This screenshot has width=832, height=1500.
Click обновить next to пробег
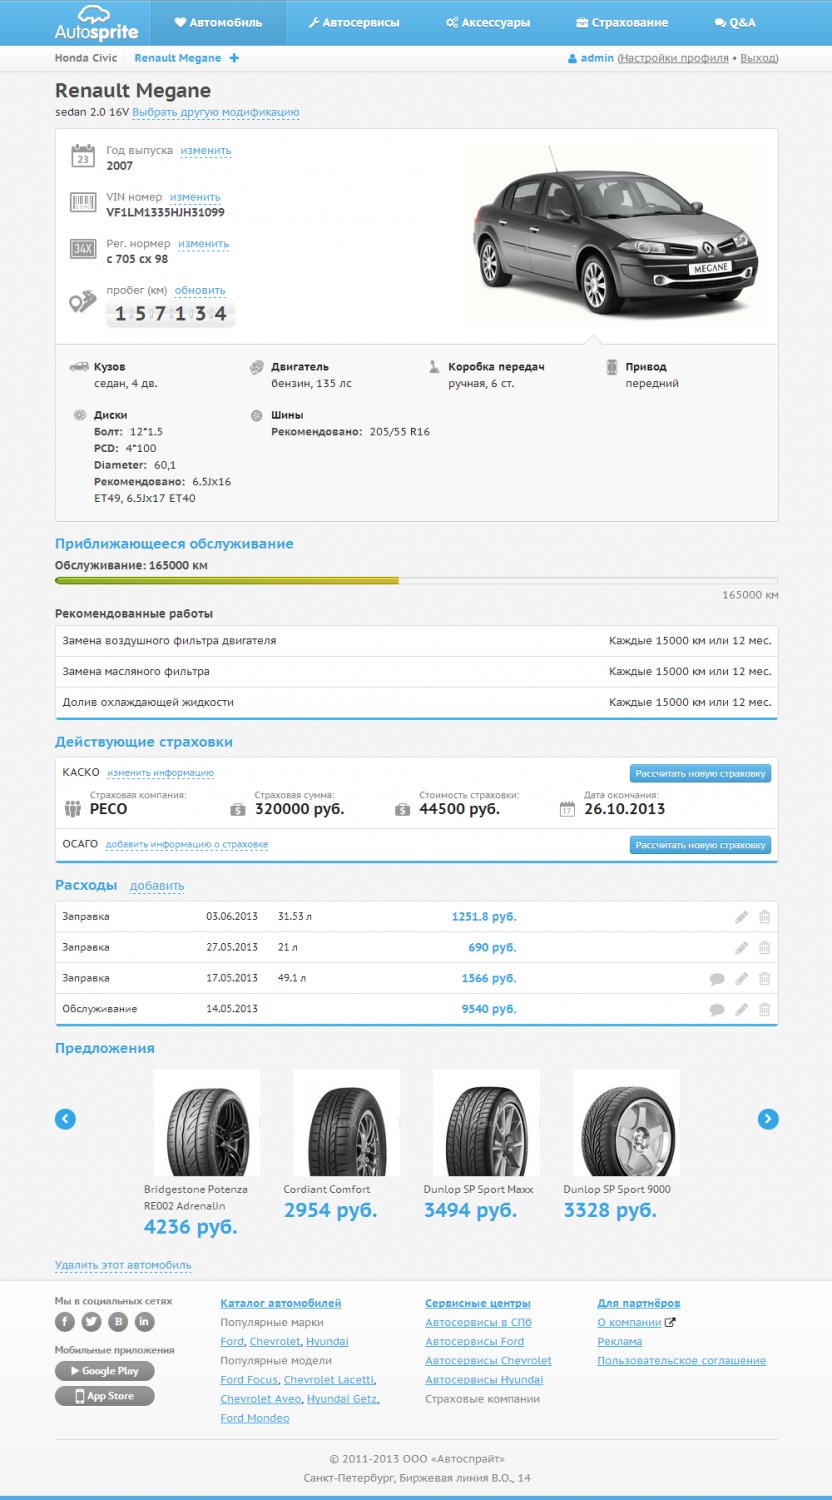200,291
